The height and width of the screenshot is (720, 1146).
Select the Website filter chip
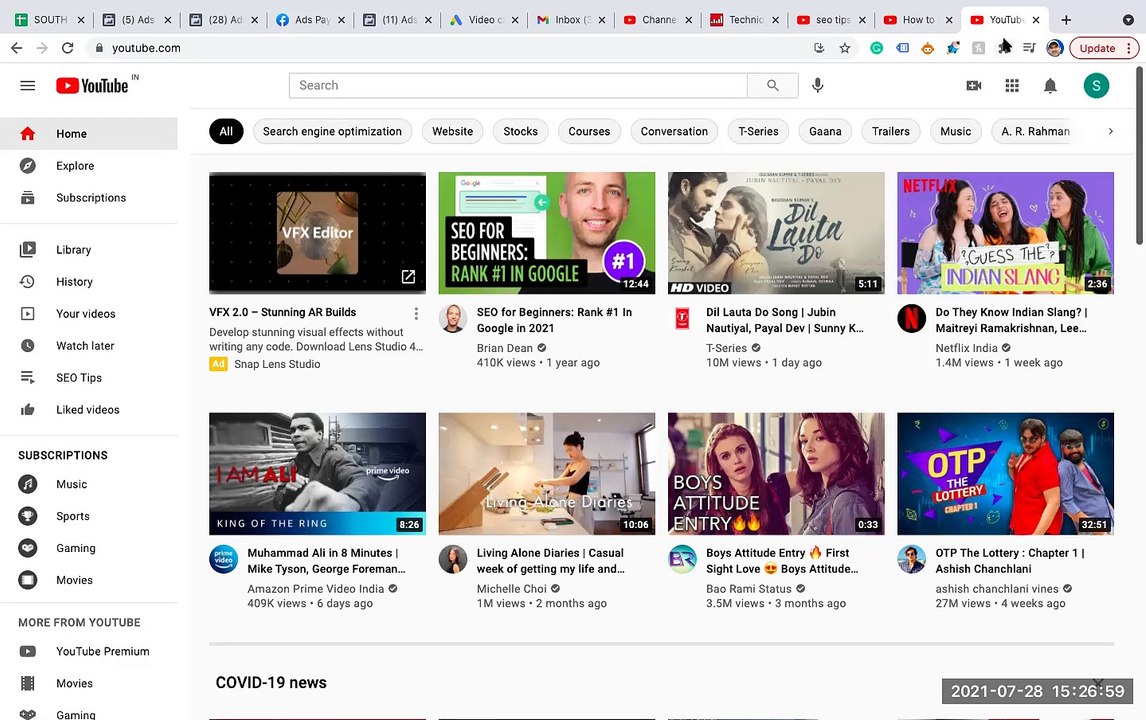pyautogui.click(x=452, y=132)
